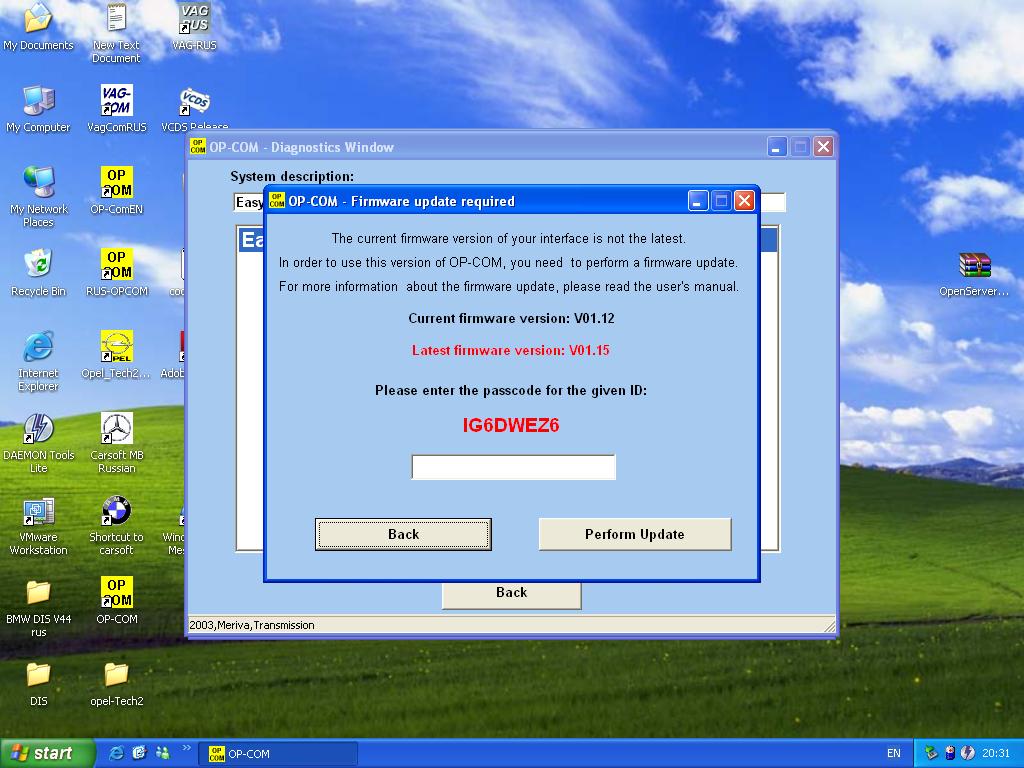This screenshot has width=1024, height=768.
Task: Open the Windows Start menu
Action: click(47, 753)
